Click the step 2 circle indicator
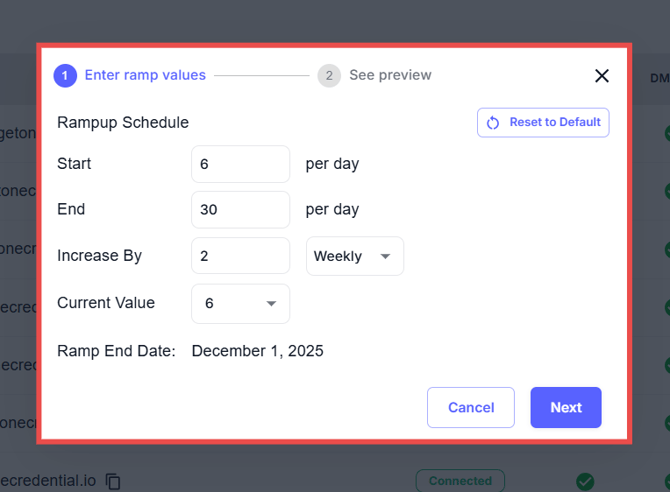The width and height of the screenshot is (670, 492). click(329, 75)
